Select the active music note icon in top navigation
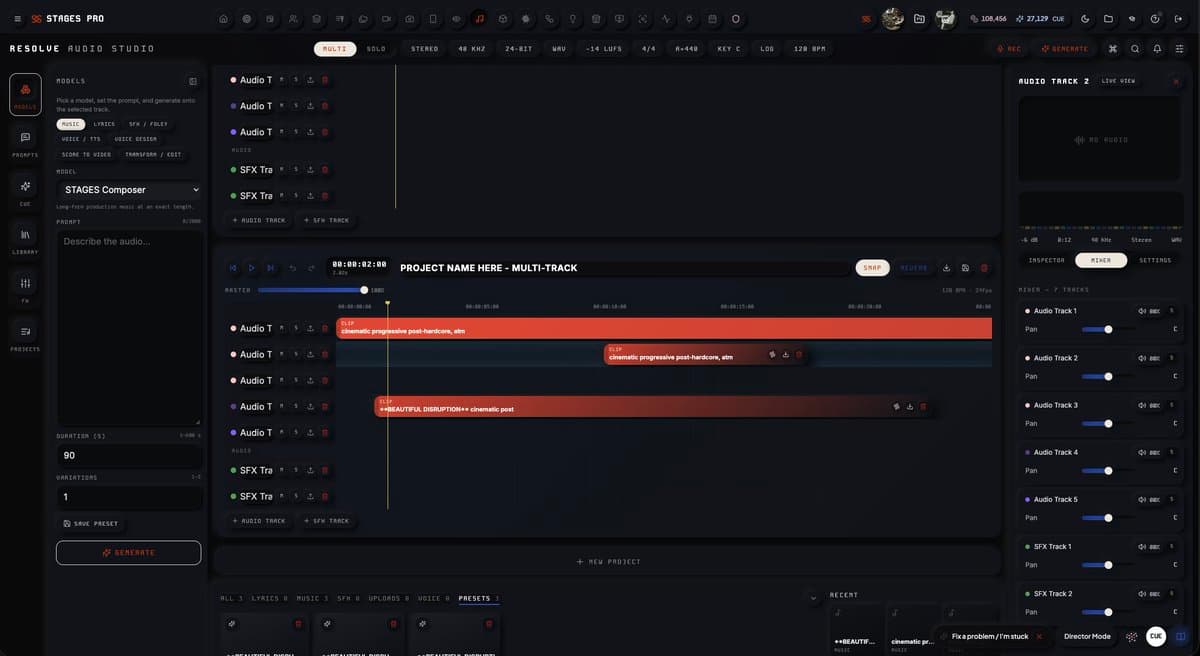 point(480,19)
